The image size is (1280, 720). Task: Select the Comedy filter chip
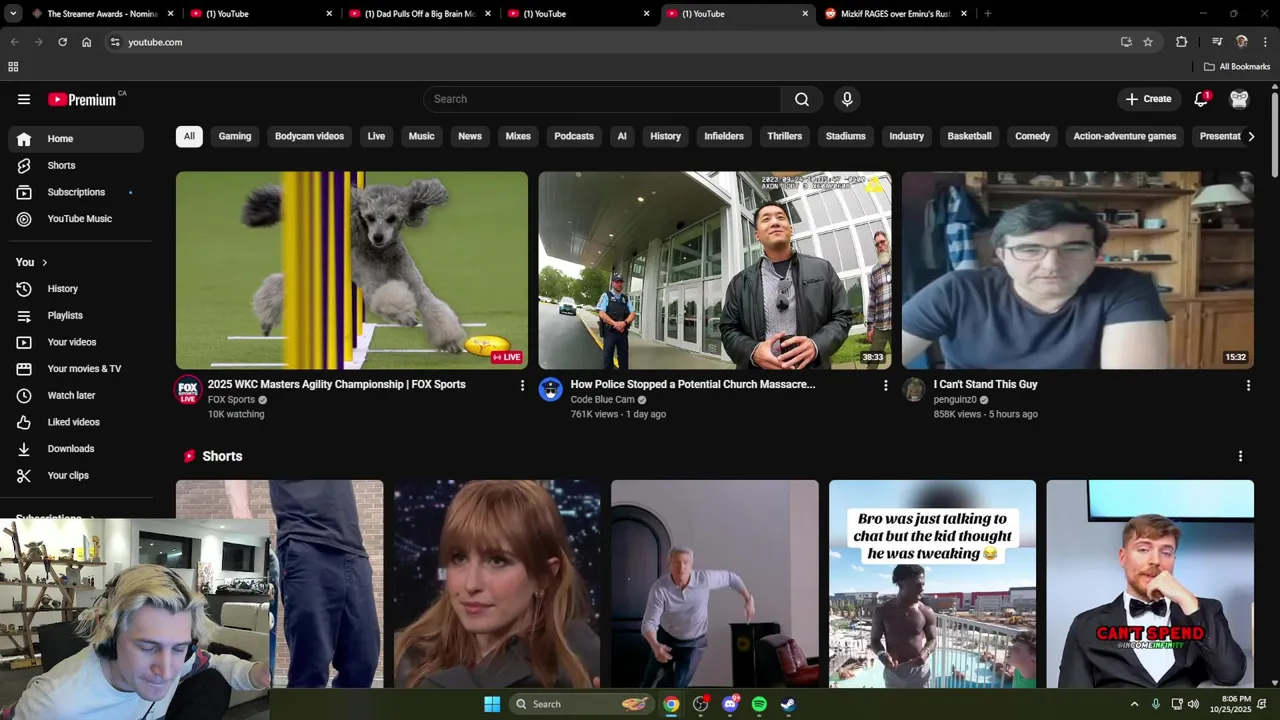tap(1033, 136)
